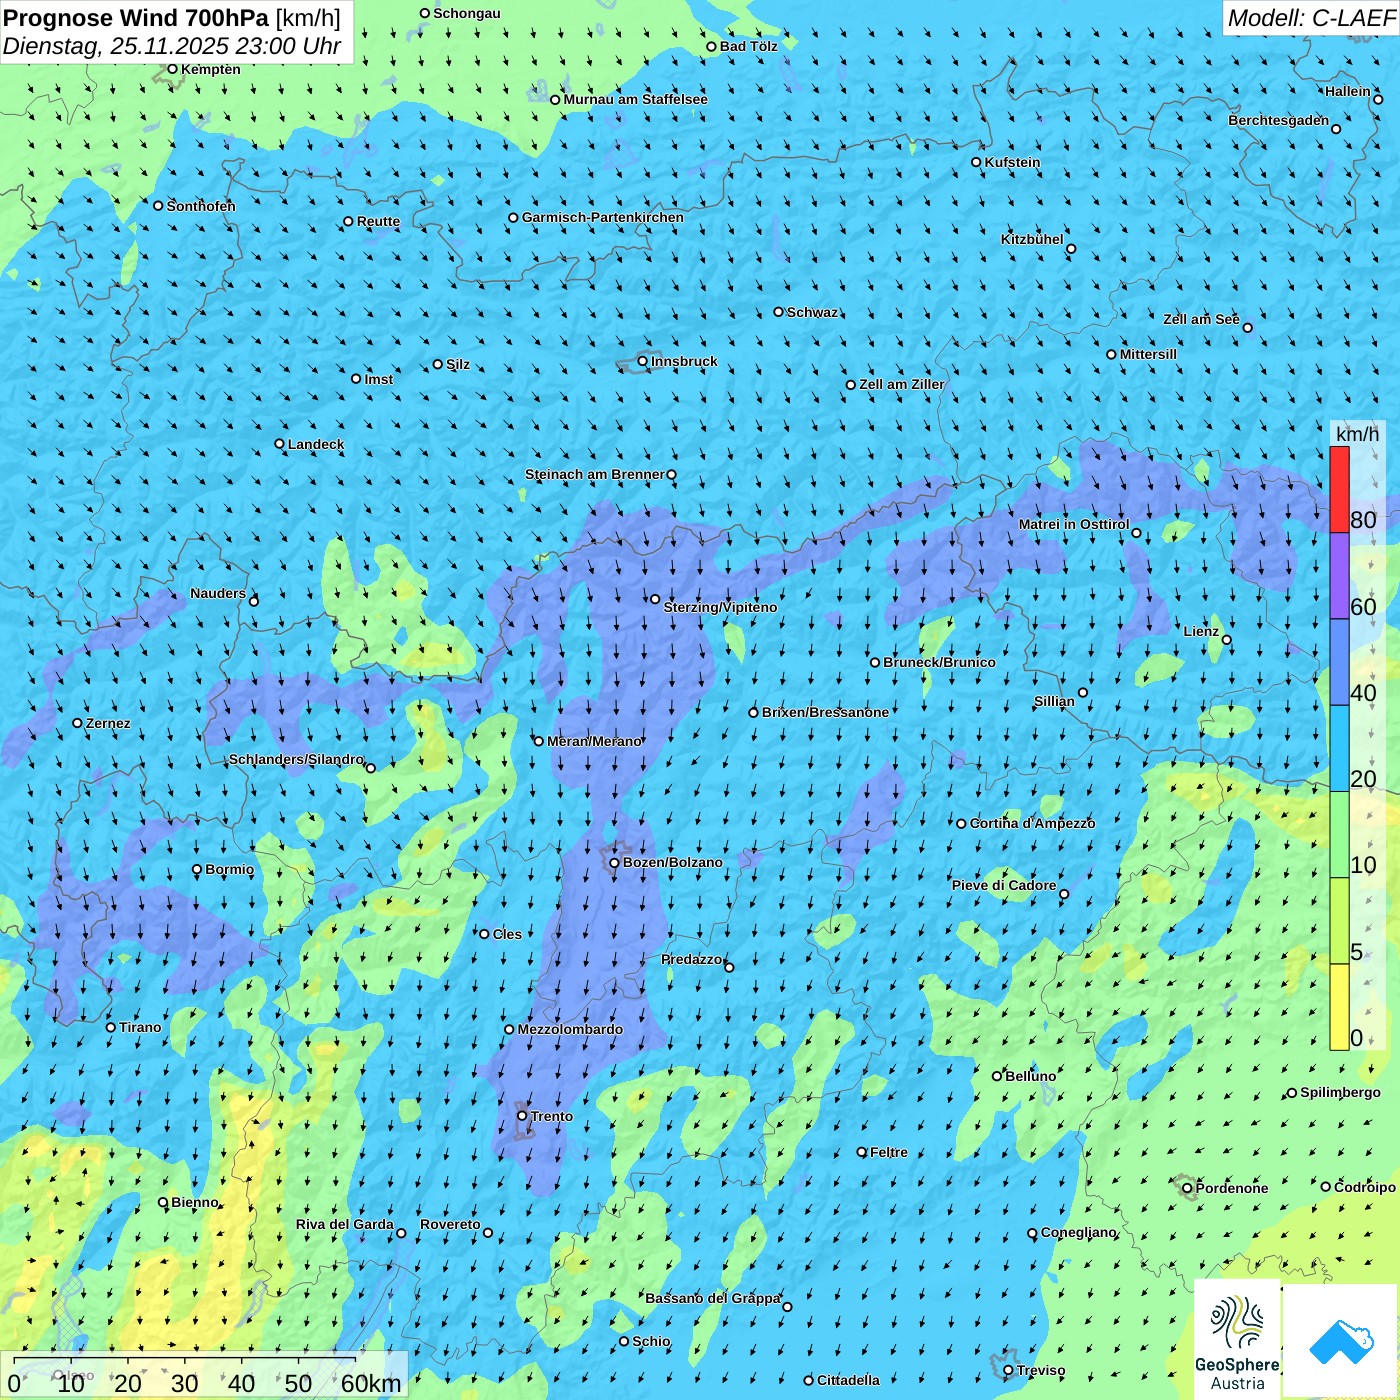Select the cyan 20-40 km/h legend color
The height and width of the screenshot is (1400, 1400).
pyautogui.click(x=1339, y=749)
